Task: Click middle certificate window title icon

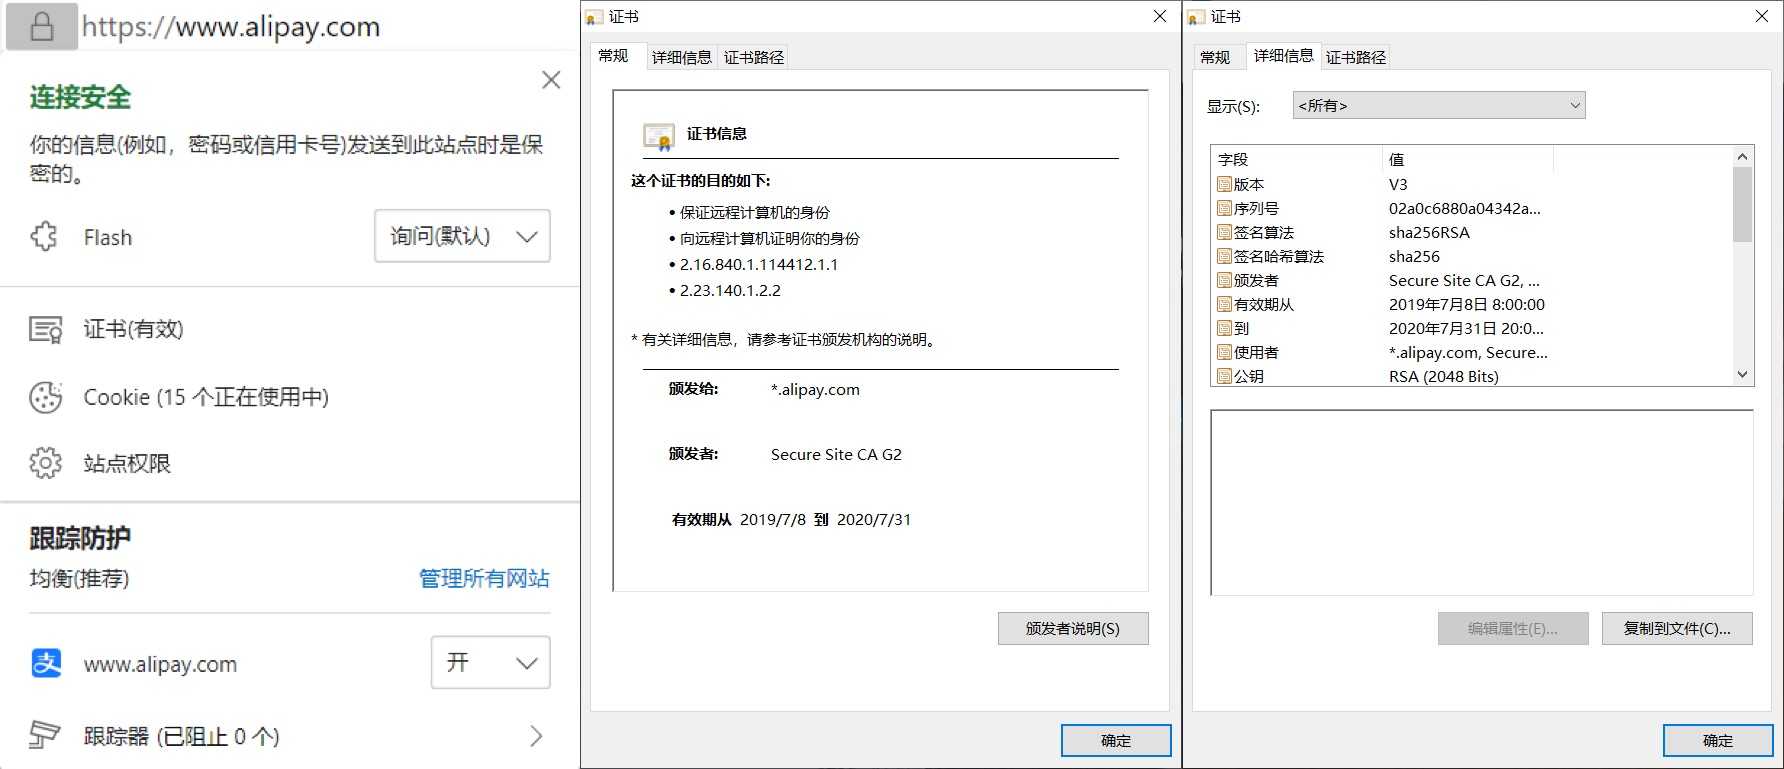Action: [x=595, y=17]
